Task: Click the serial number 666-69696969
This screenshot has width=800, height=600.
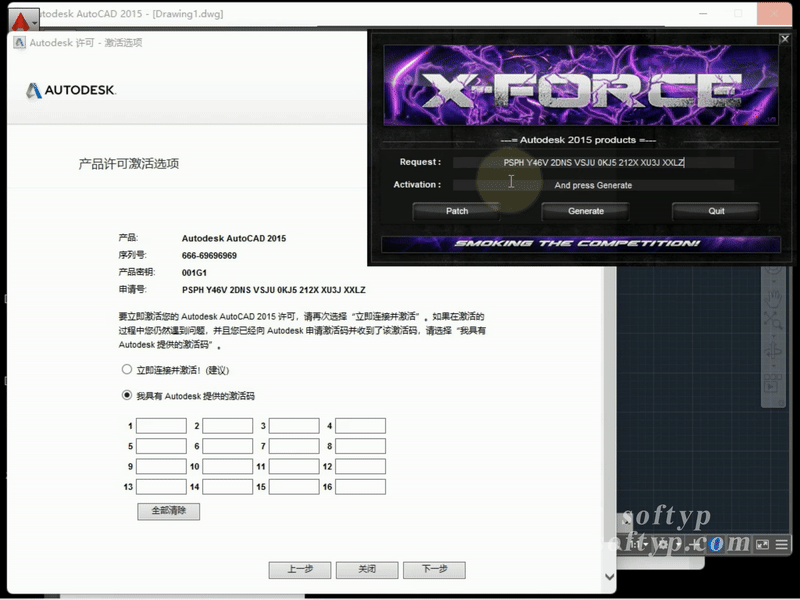Action: pos(209,256)
